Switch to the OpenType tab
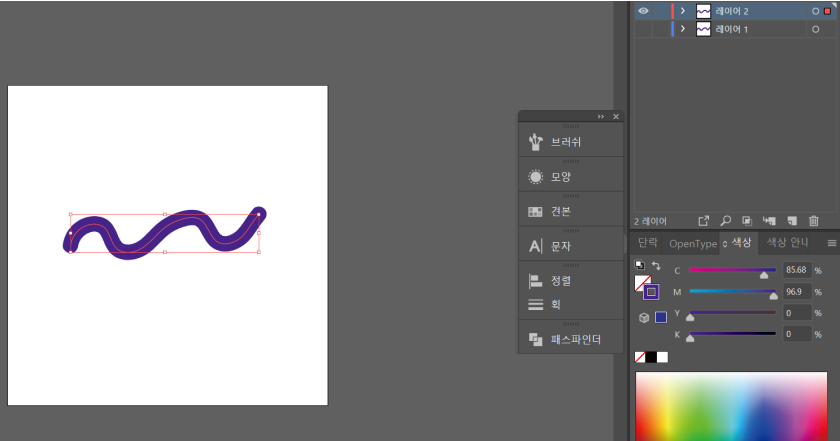This screenshot has height=441, width=840. (x=692, y=243)
